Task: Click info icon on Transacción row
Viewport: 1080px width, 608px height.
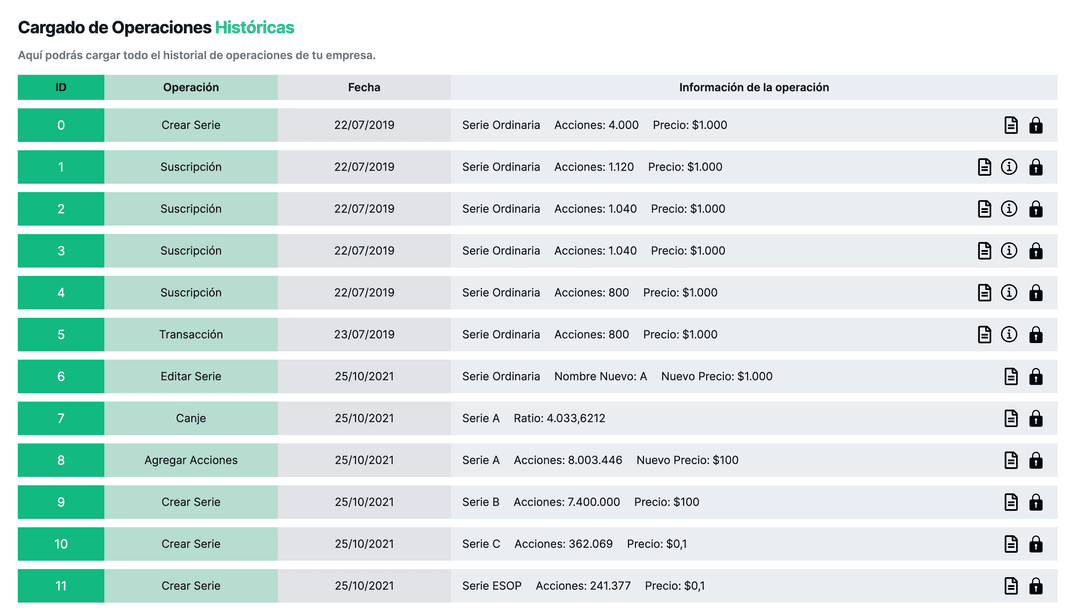Action: coord(1009,335)
